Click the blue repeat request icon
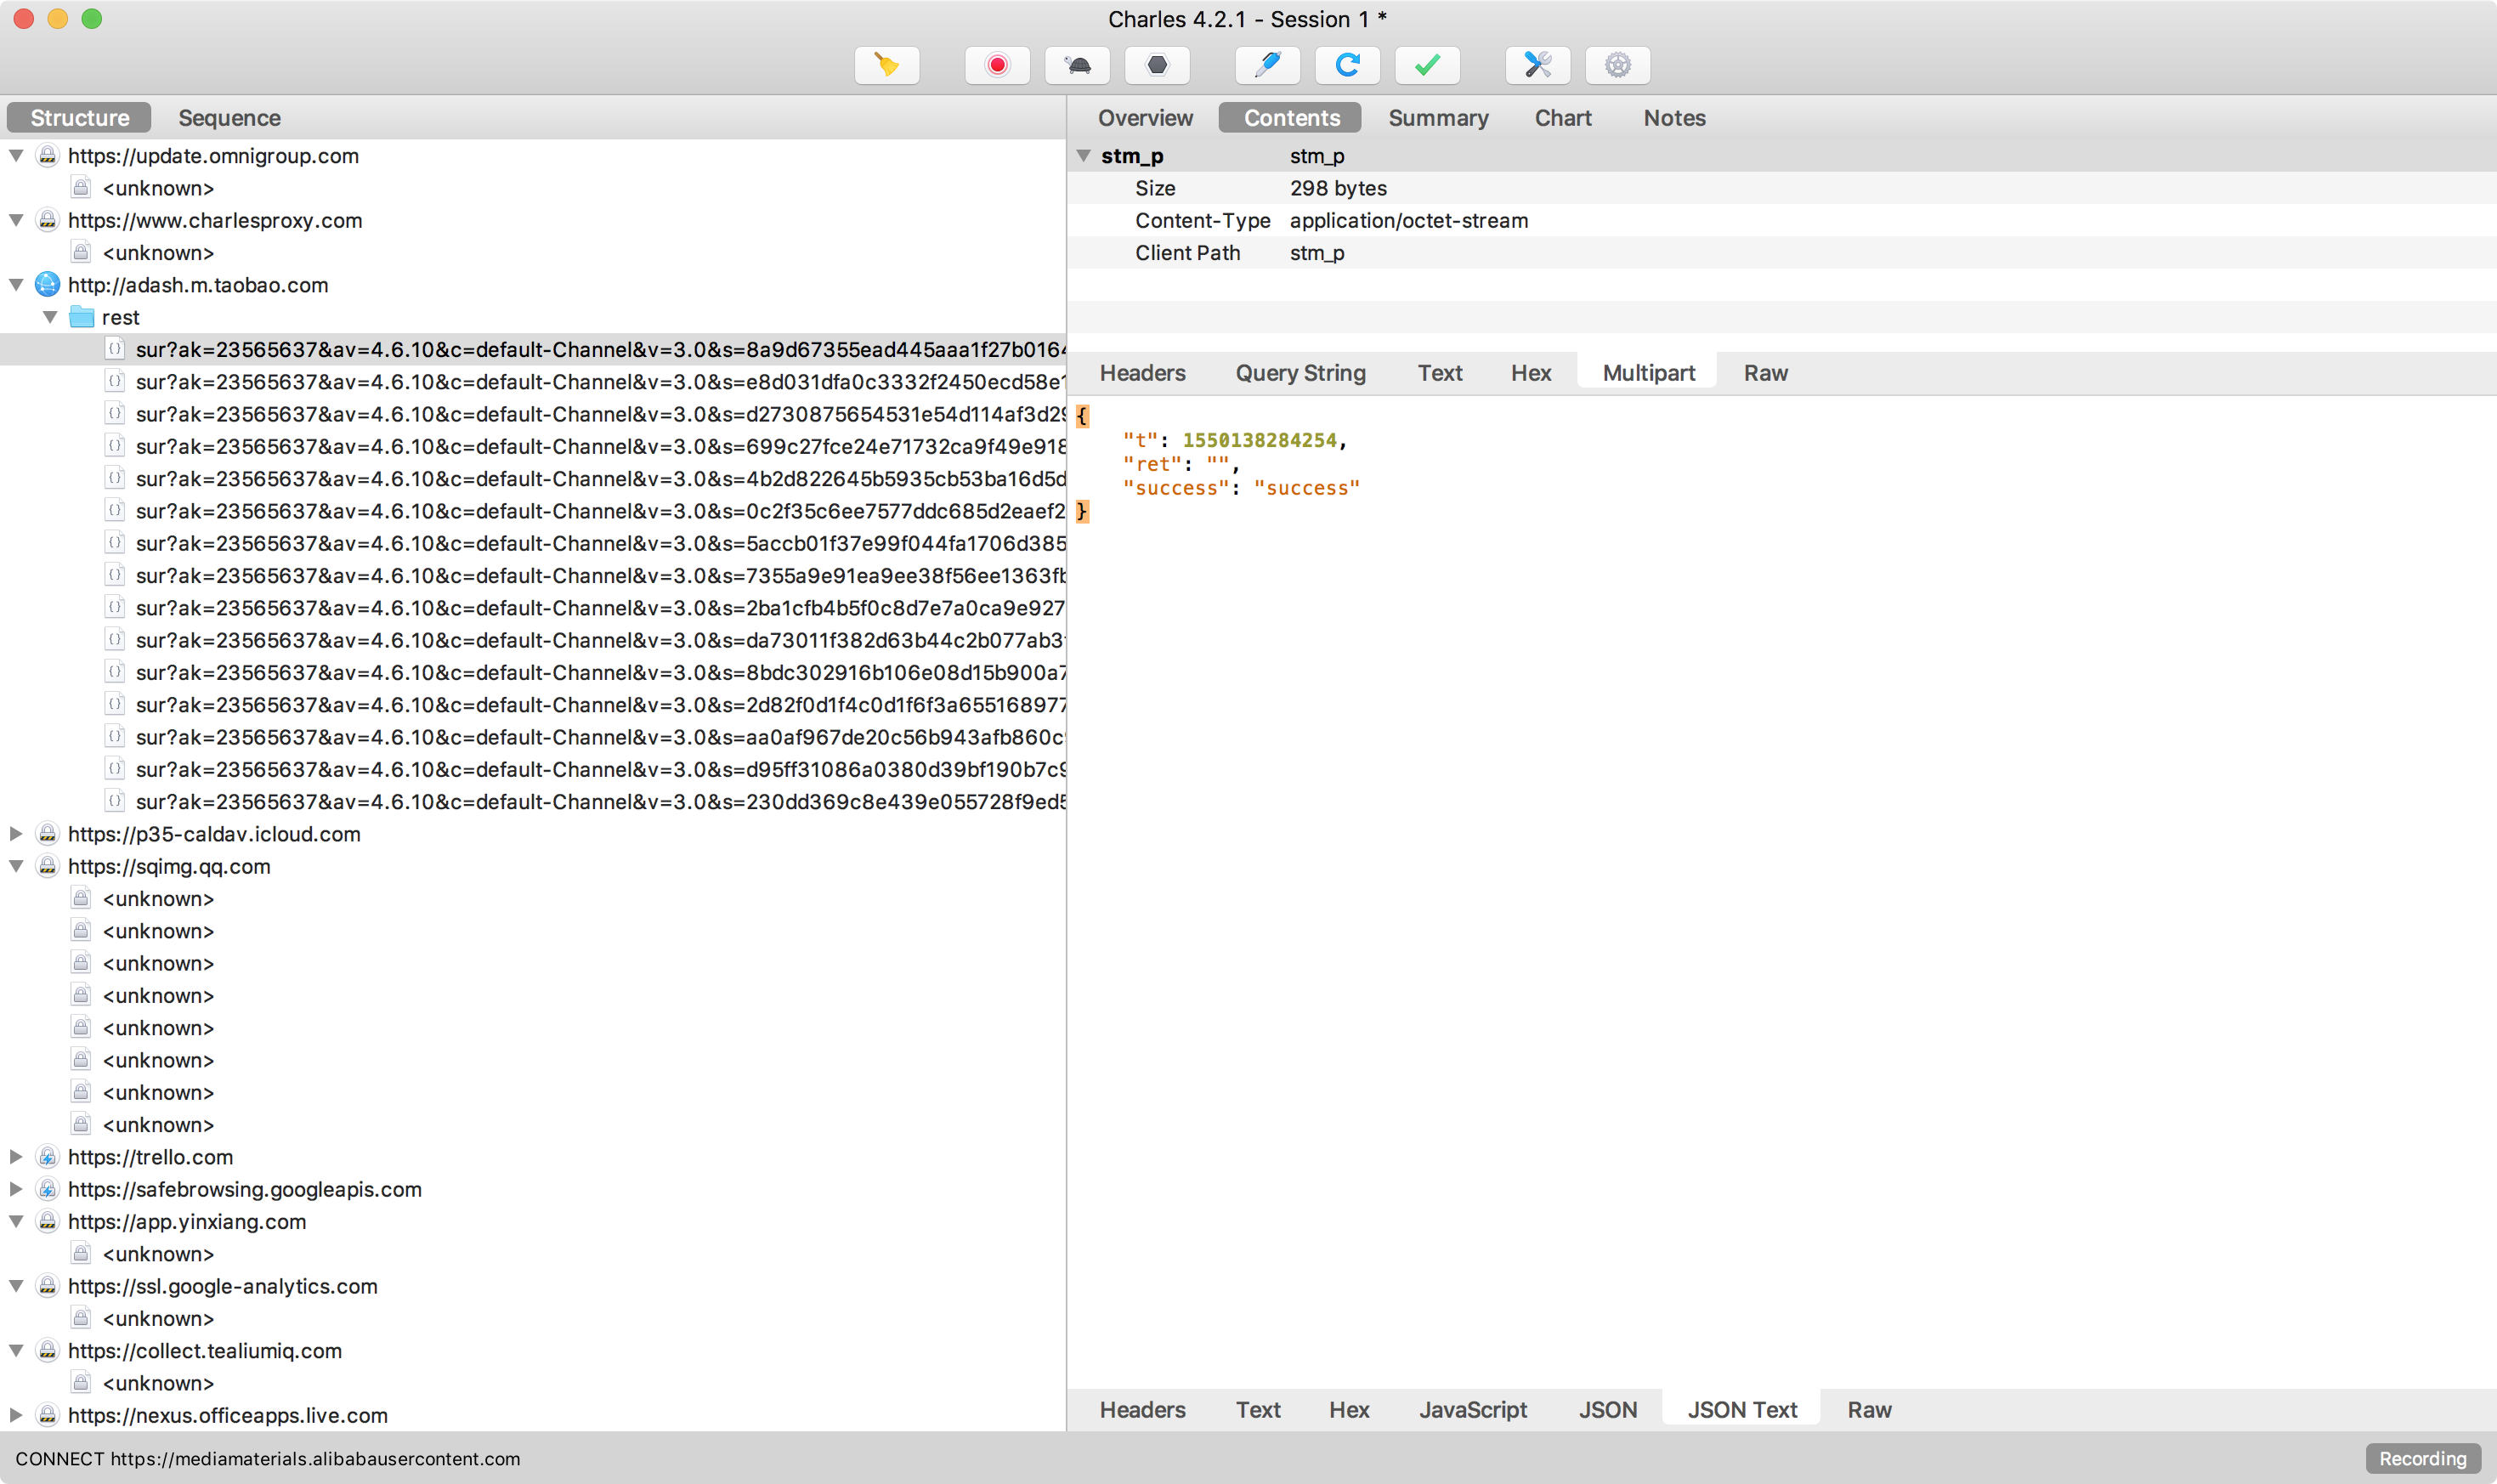Image resolution: width=2497 pixels, height=1484 pixels. coord(1347,66)
